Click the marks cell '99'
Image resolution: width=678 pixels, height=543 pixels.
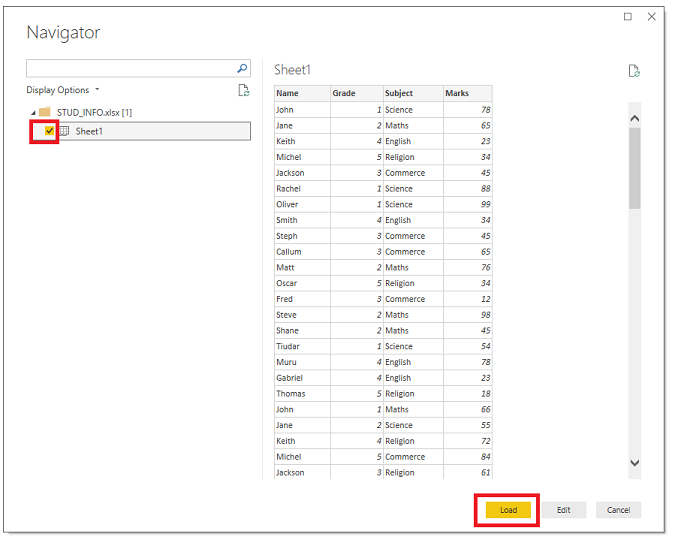pos(468,204)
